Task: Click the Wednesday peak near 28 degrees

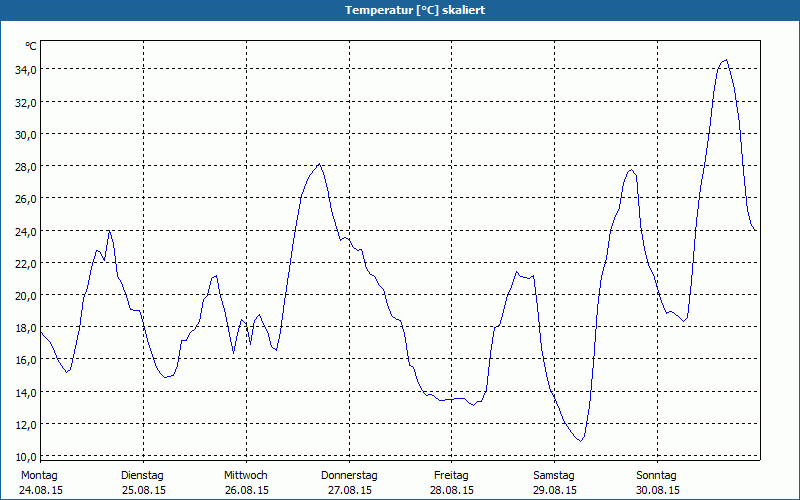Action: 319,164
